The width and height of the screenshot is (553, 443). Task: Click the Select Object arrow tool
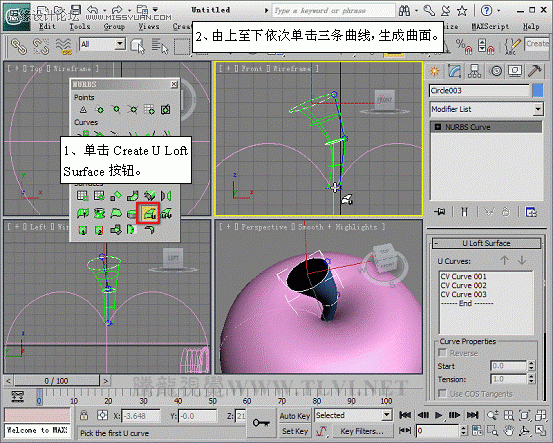pyautogui.click(x=138, y=46)
